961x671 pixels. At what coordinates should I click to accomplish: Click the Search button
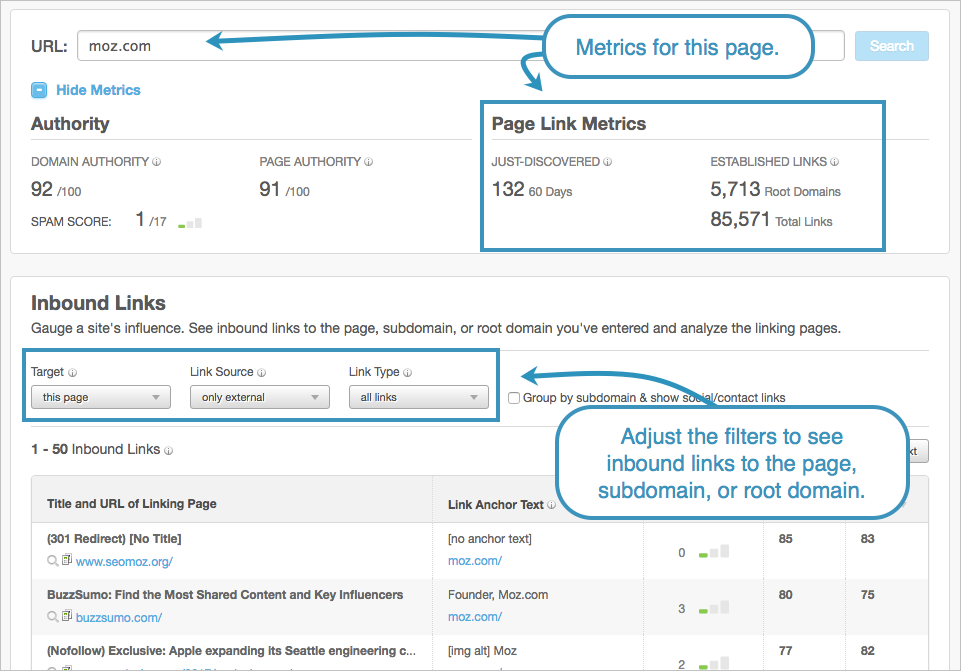(x=891, y=46)
